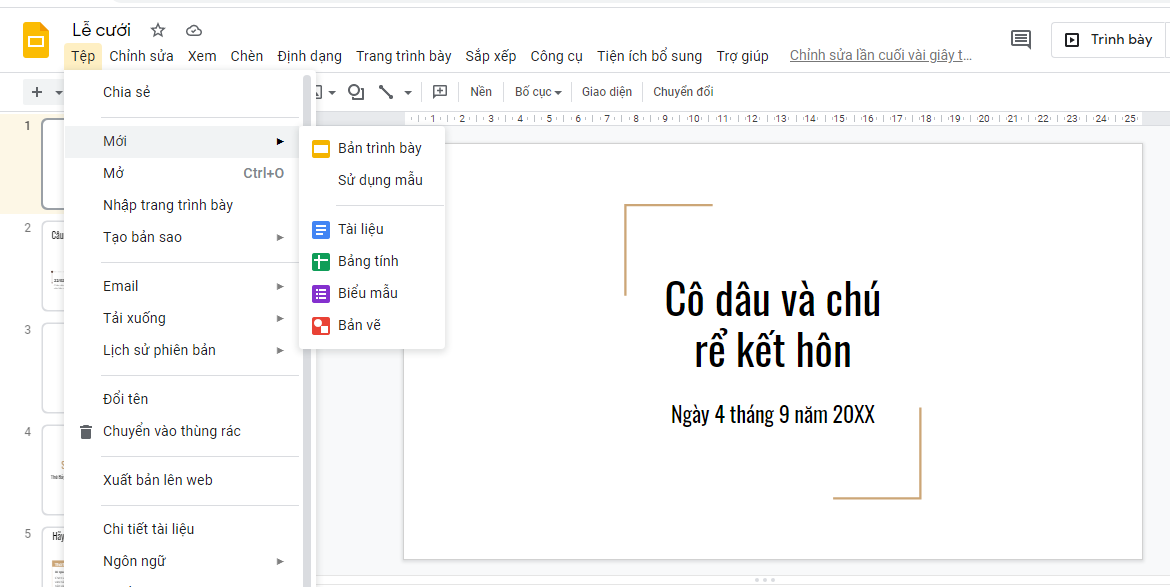Open the Chèn menu
The width and height of the screenshot is (1170, 587).
coord(246,56)
